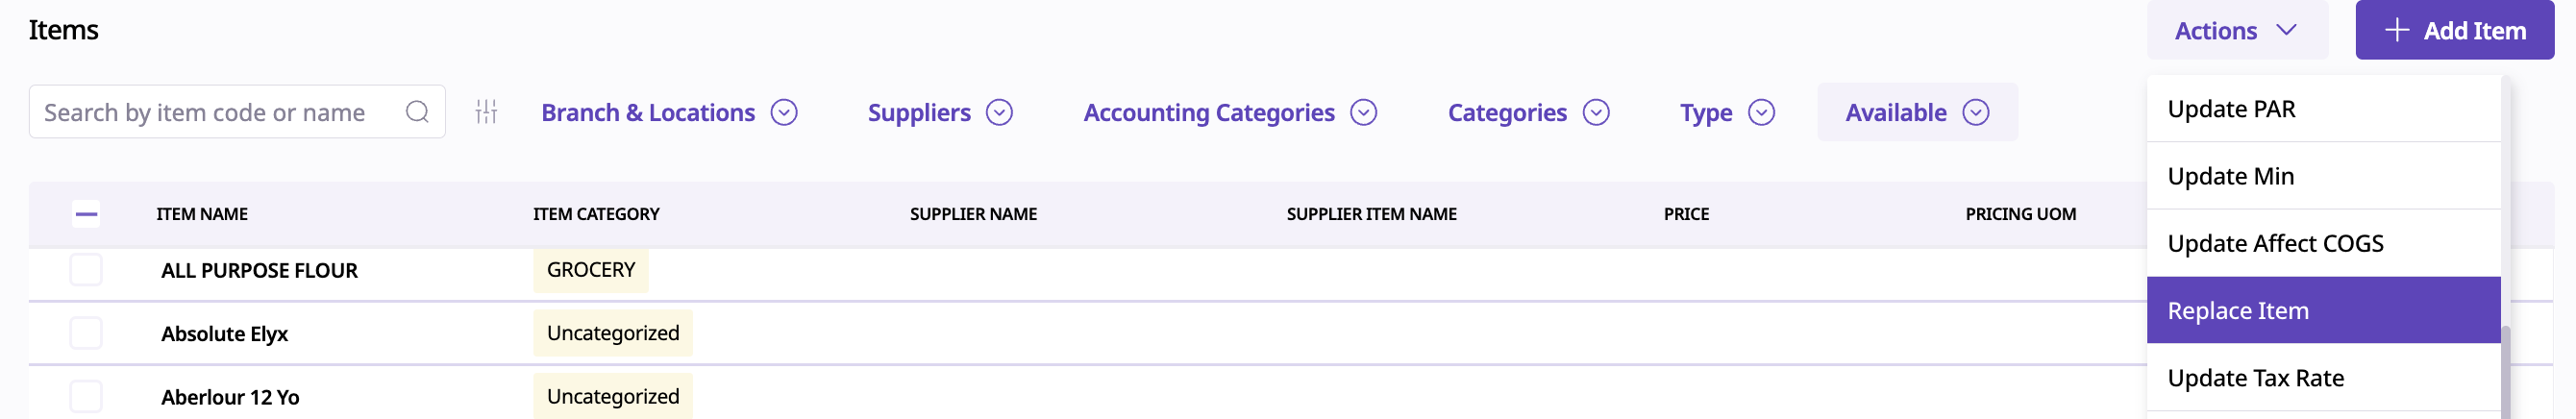Tick the Aberlour 12 Yo row checkbox
This screenshot has width=2576, height=419.
[86, 396]
